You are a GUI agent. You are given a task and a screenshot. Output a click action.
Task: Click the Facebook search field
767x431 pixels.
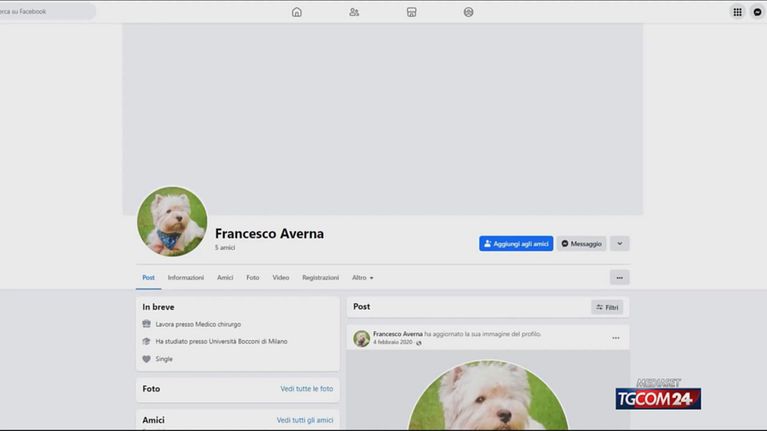pyautogui.click(x=48, y=12)
